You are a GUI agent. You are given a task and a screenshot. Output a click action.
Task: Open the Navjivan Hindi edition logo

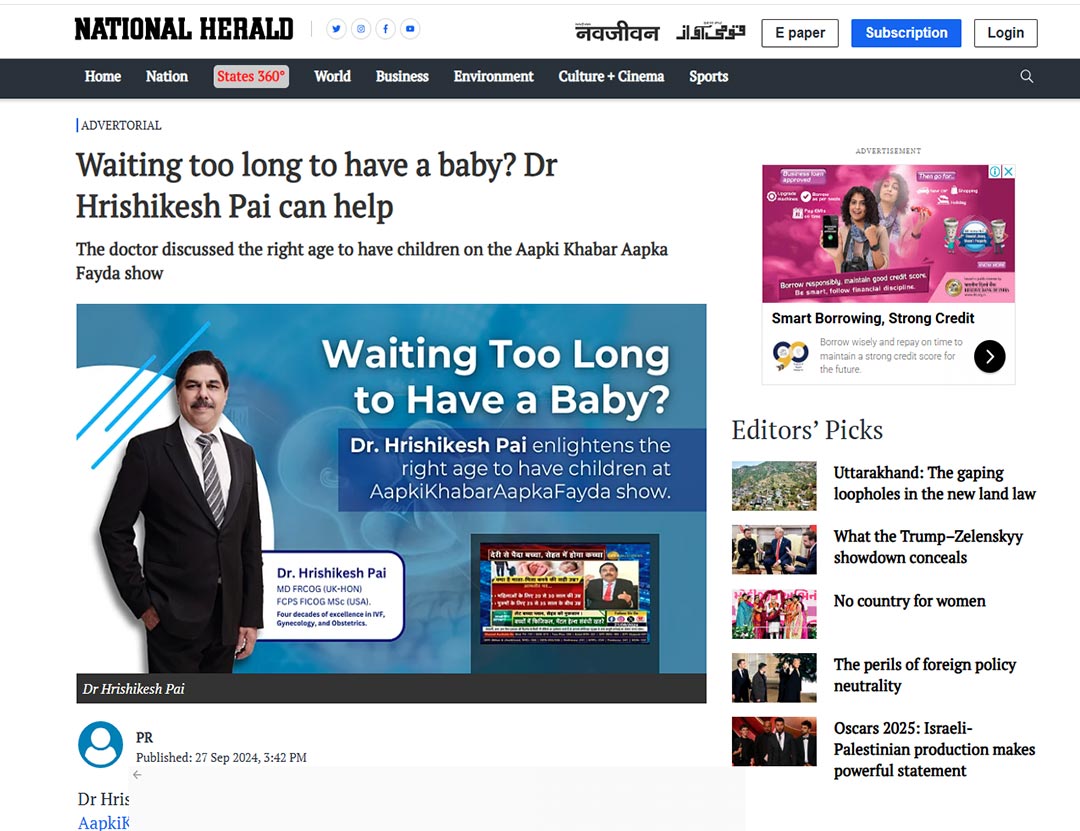tap(617, 33)
